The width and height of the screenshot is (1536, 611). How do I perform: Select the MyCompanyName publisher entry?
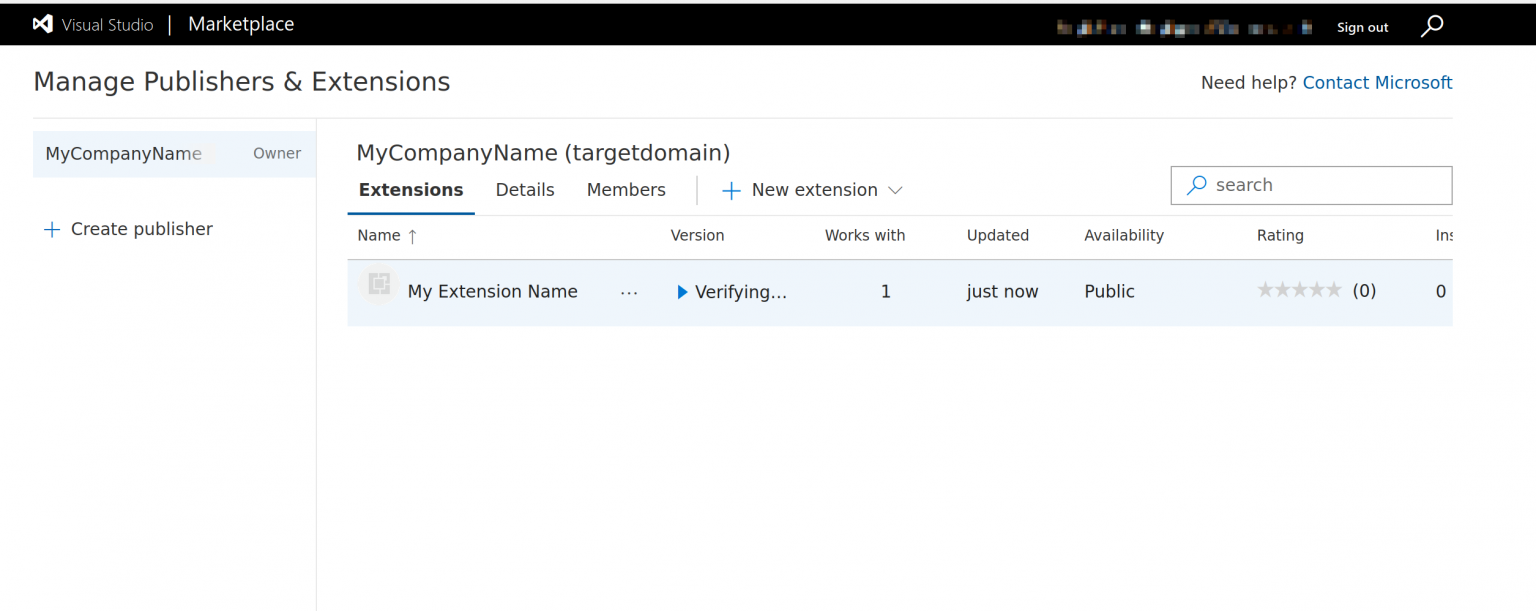coord(123,154)
